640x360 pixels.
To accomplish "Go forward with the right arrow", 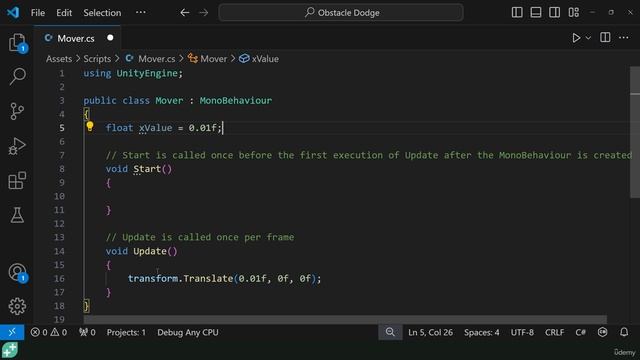I will coord(203,13).
